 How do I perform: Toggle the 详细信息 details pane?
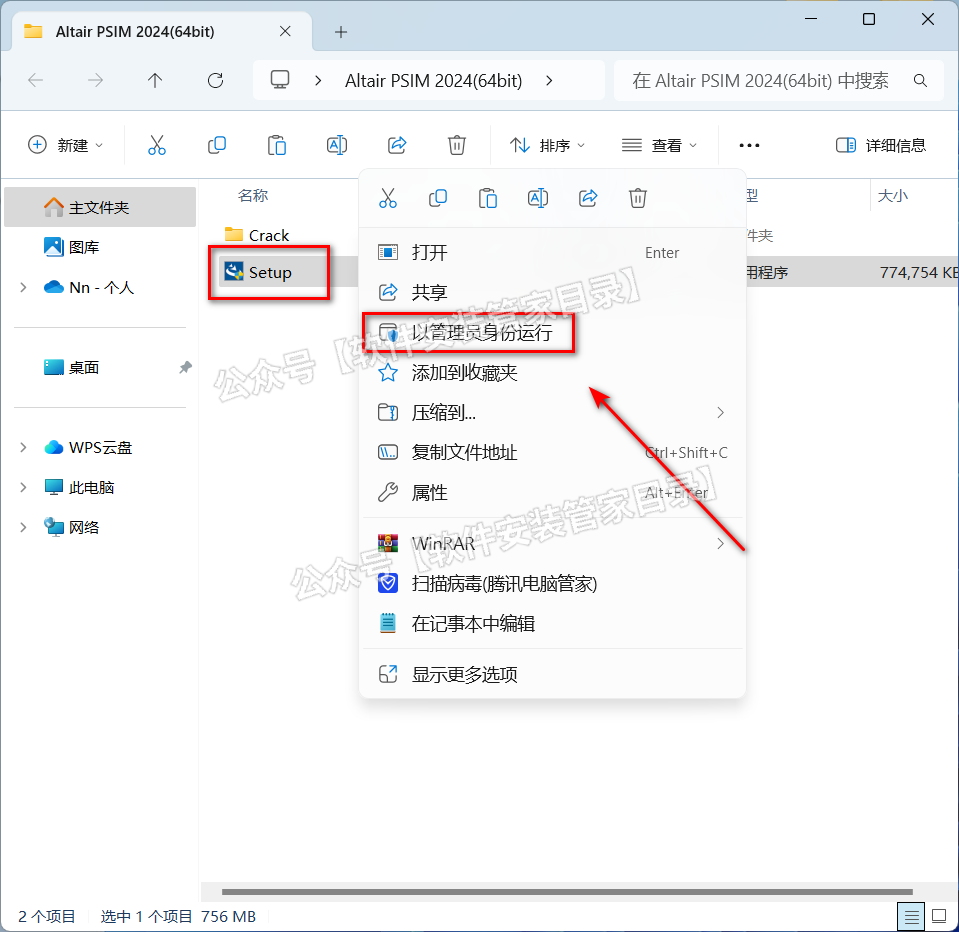tap(880, 145)
